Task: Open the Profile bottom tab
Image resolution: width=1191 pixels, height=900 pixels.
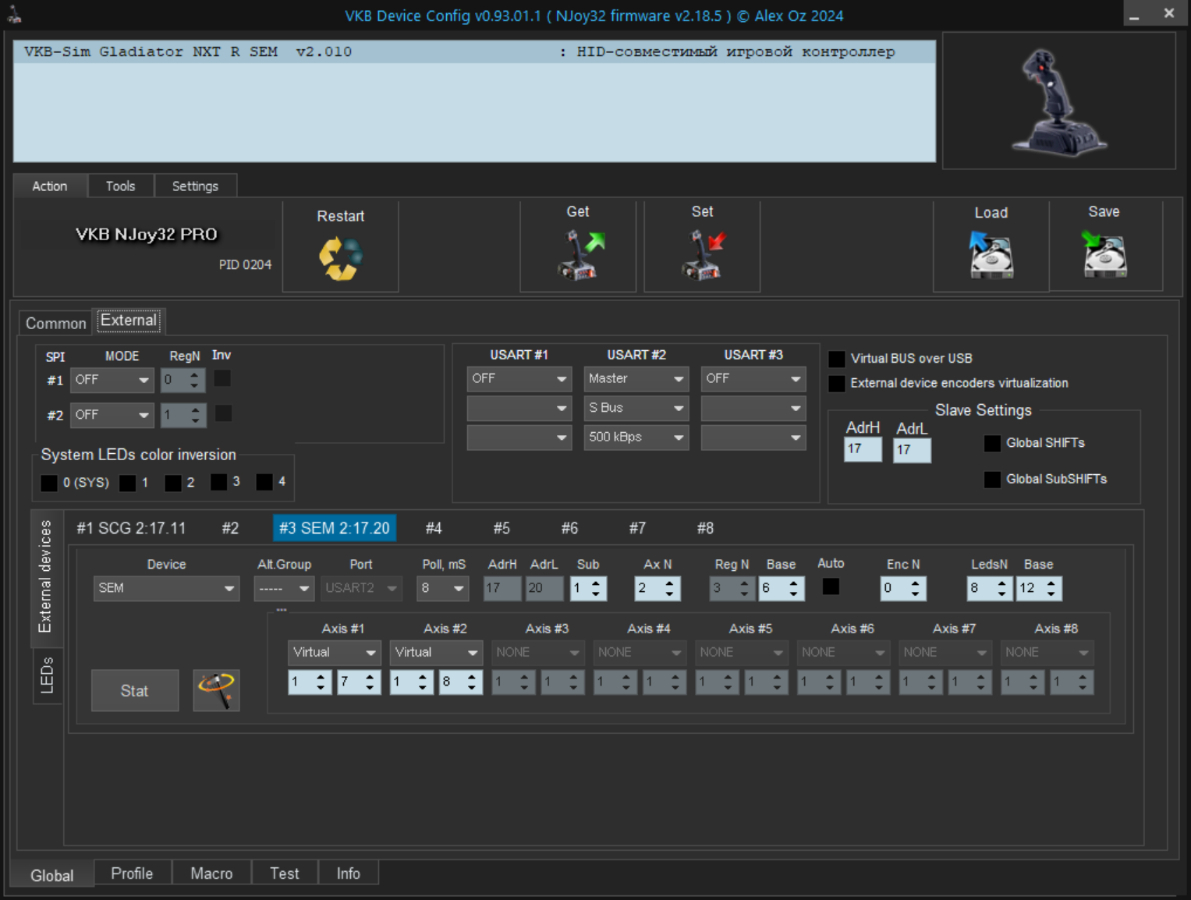Action: pyautogui.click(x=132, y=873)
